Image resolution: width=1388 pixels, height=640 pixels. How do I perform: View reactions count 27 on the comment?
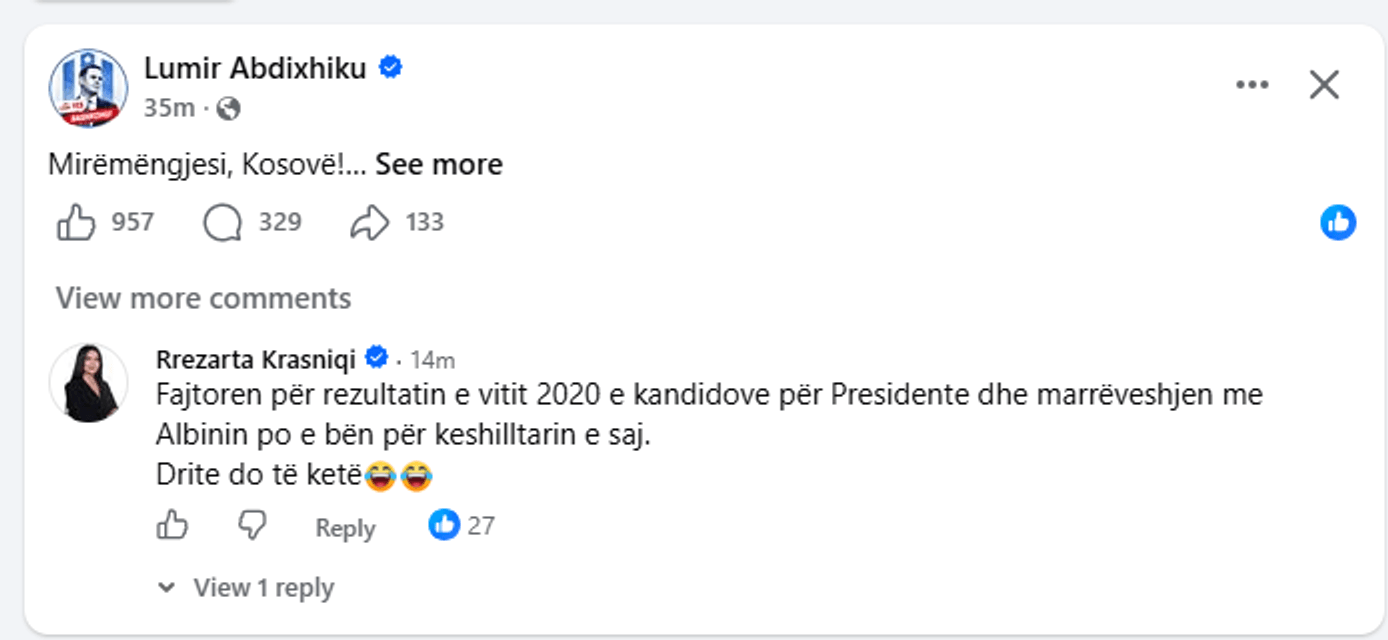(x=462, y=525)
